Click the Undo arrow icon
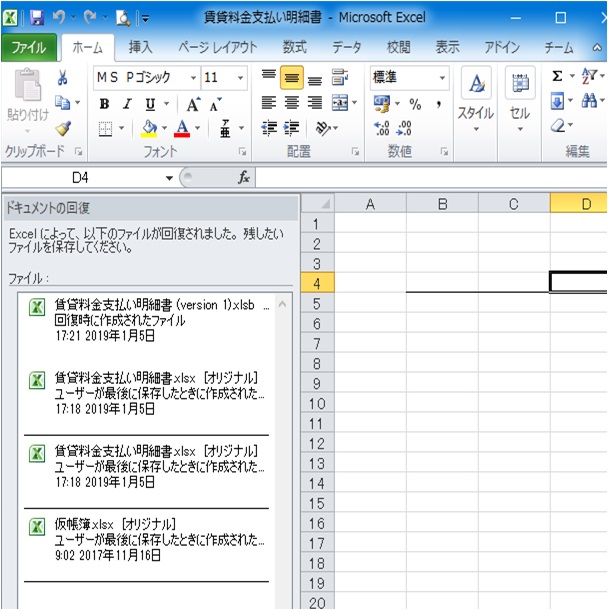Image resolution: width=608 pixels, height=610 pixels. pyautogui.click(x=59, y=17)
